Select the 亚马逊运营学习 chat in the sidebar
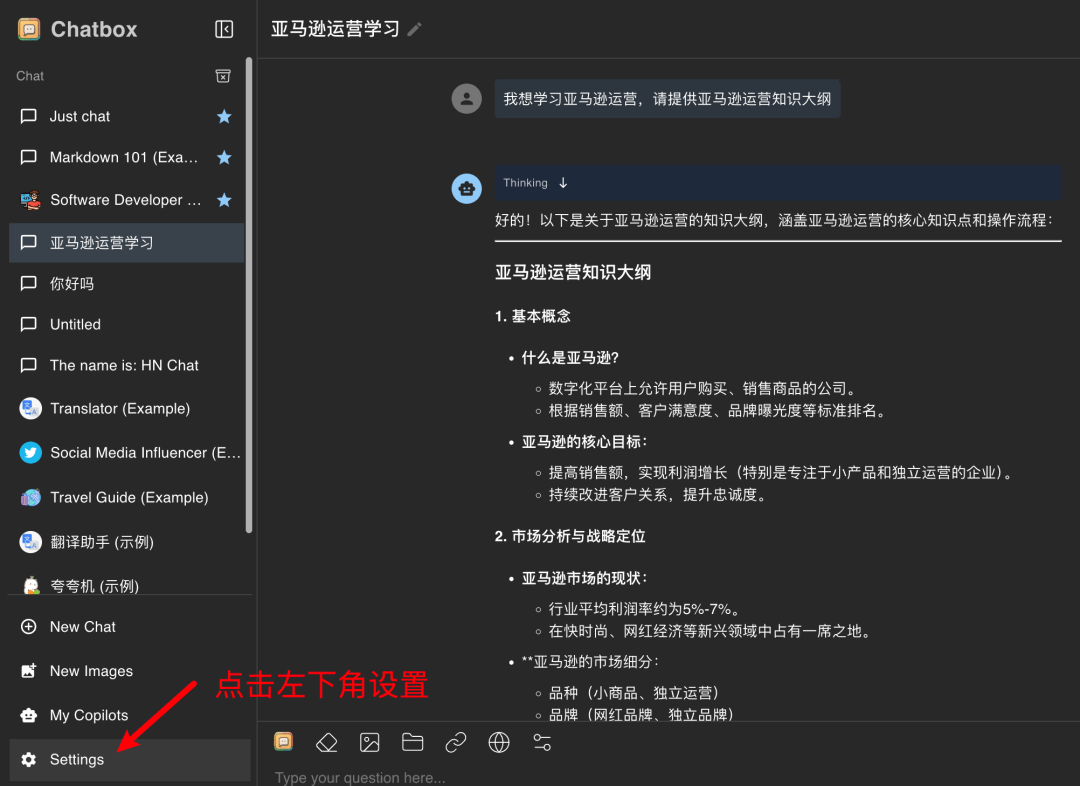The width and height of the screenshot is (1080, 786). 127,242
